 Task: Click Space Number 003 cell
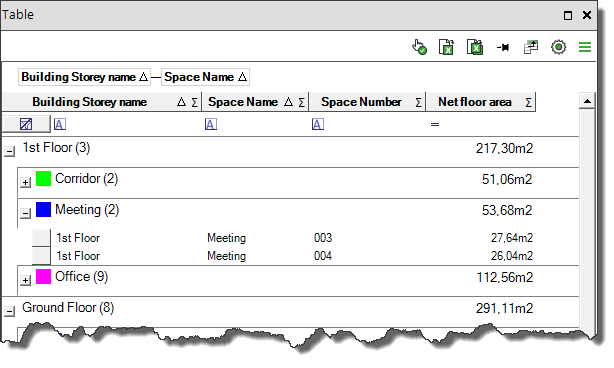click(x=323, y=238)
